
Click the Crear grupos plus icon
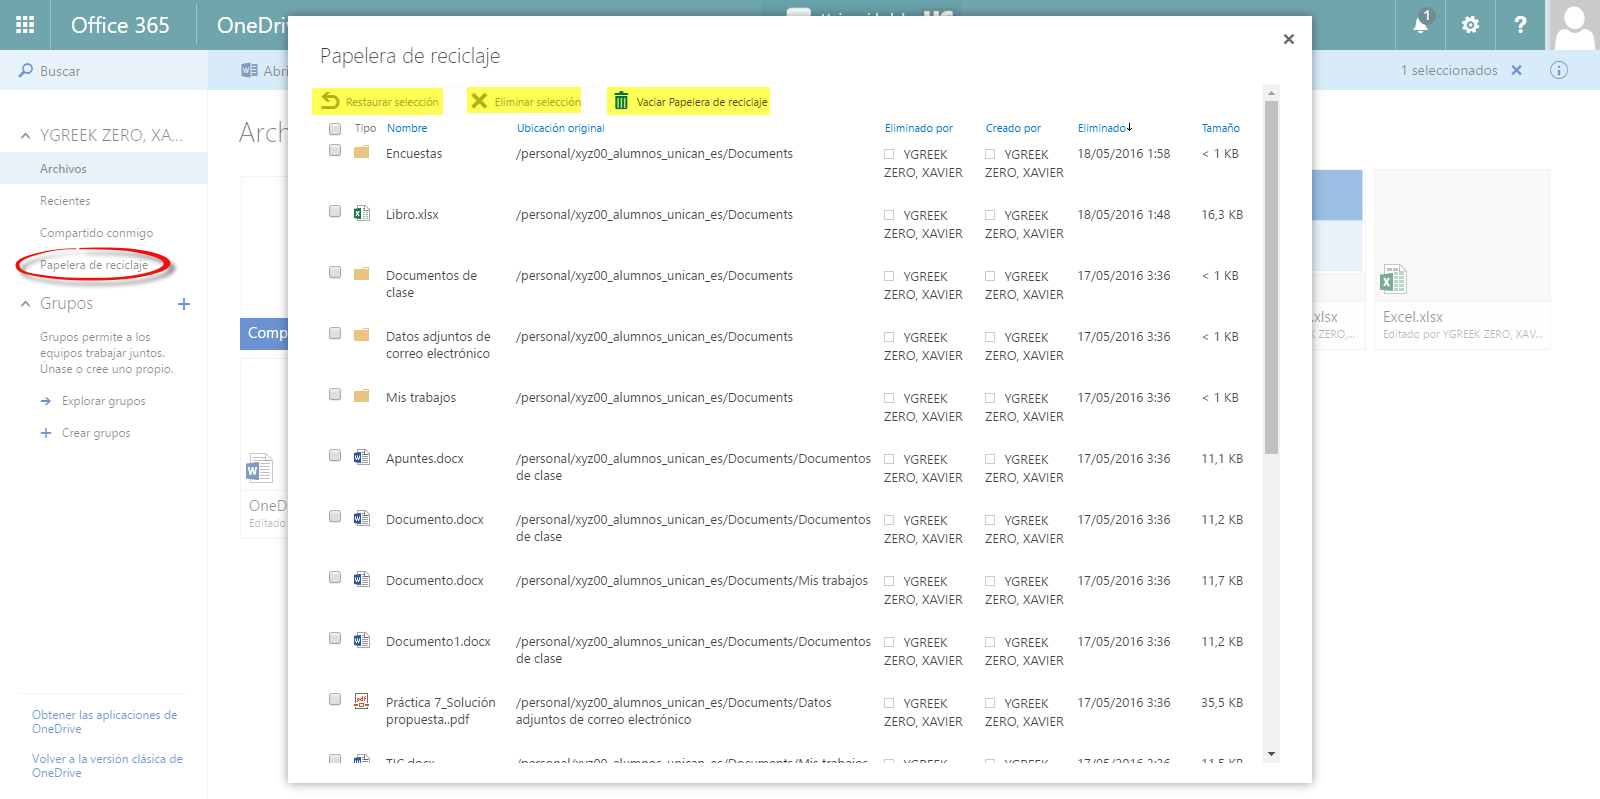46,433
